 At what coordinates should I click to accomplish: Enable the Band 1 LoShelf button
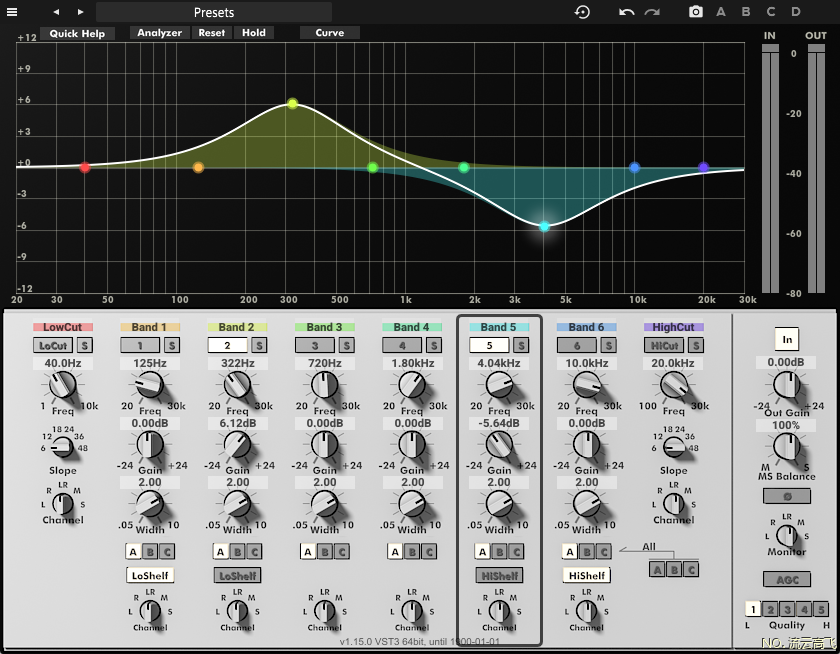150,575
